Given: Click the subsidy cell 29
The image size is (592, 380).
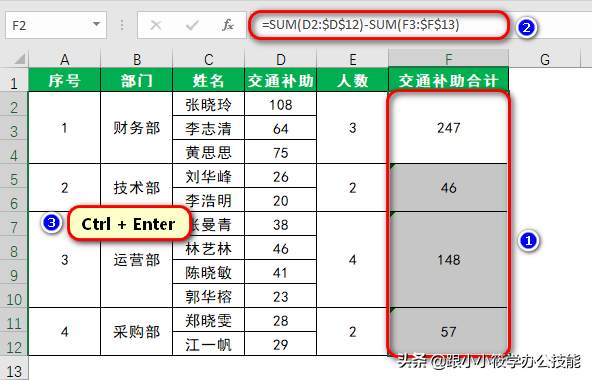Looking at the screenshot, I should (x=281, y=344).
